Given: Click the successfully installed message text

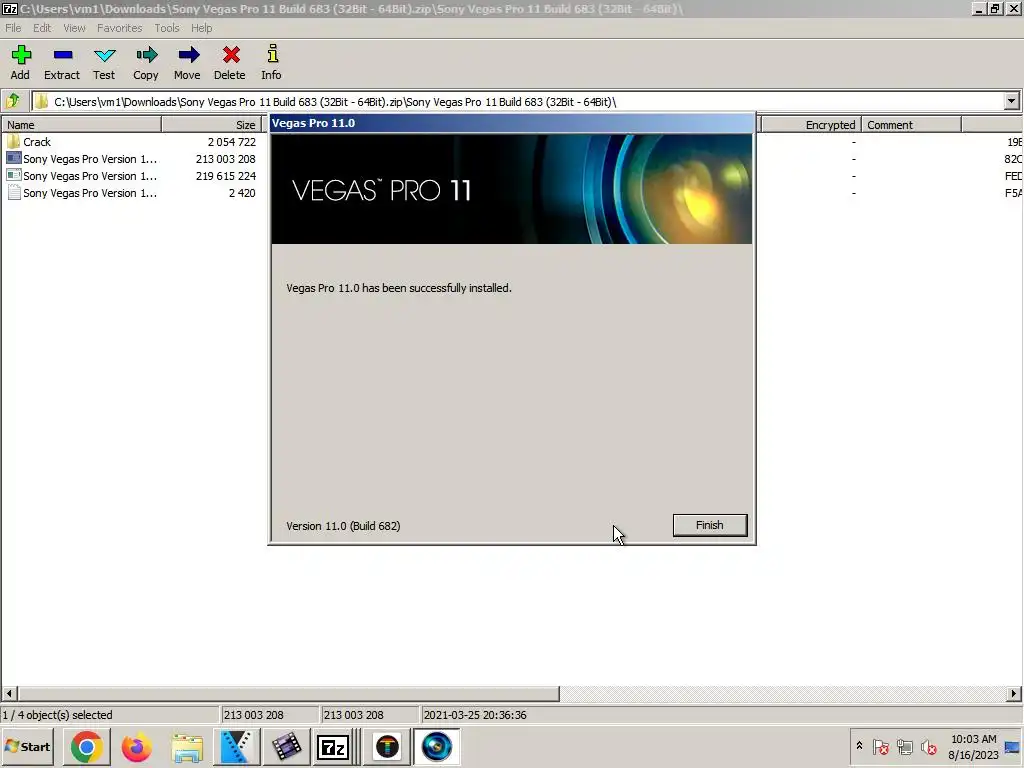Looking at the screenshot, I should (399, 288).
